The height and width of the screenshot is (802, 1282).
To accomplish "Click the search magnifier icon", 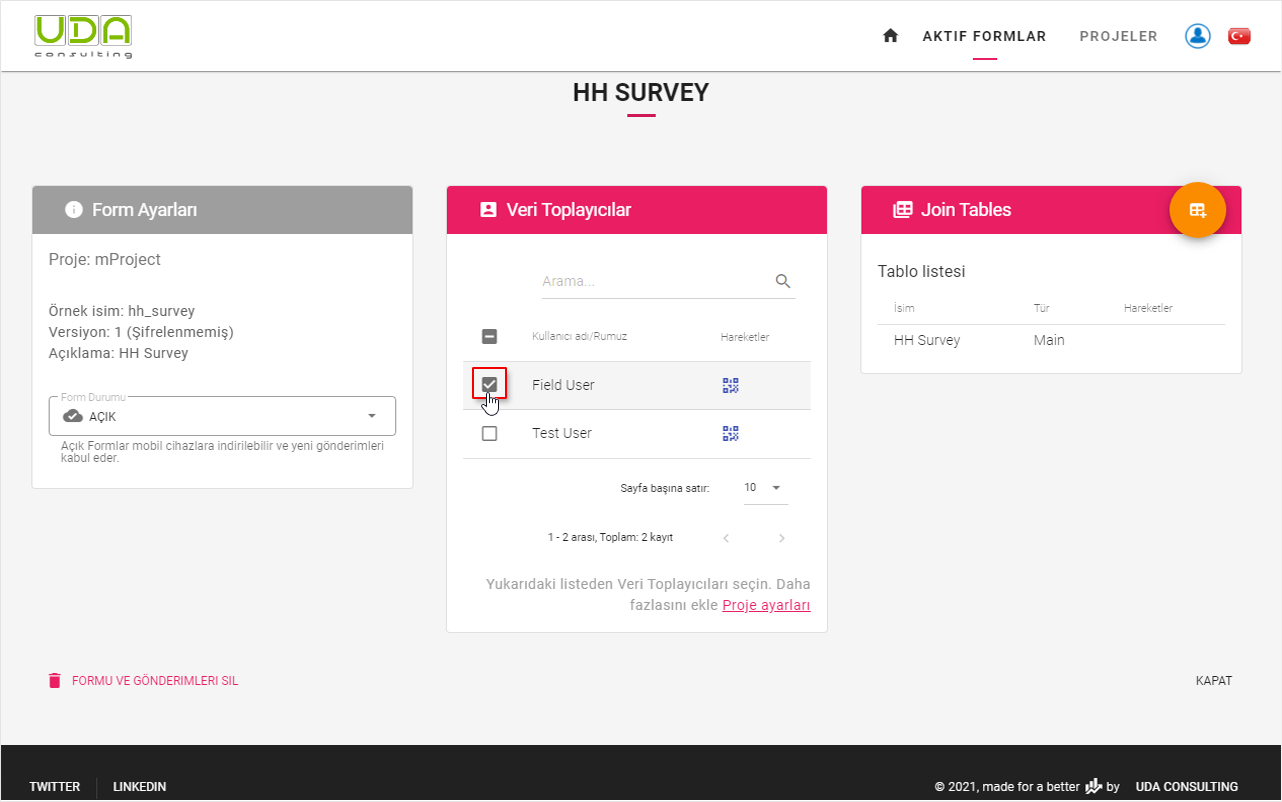I will (x=783, y=281).
